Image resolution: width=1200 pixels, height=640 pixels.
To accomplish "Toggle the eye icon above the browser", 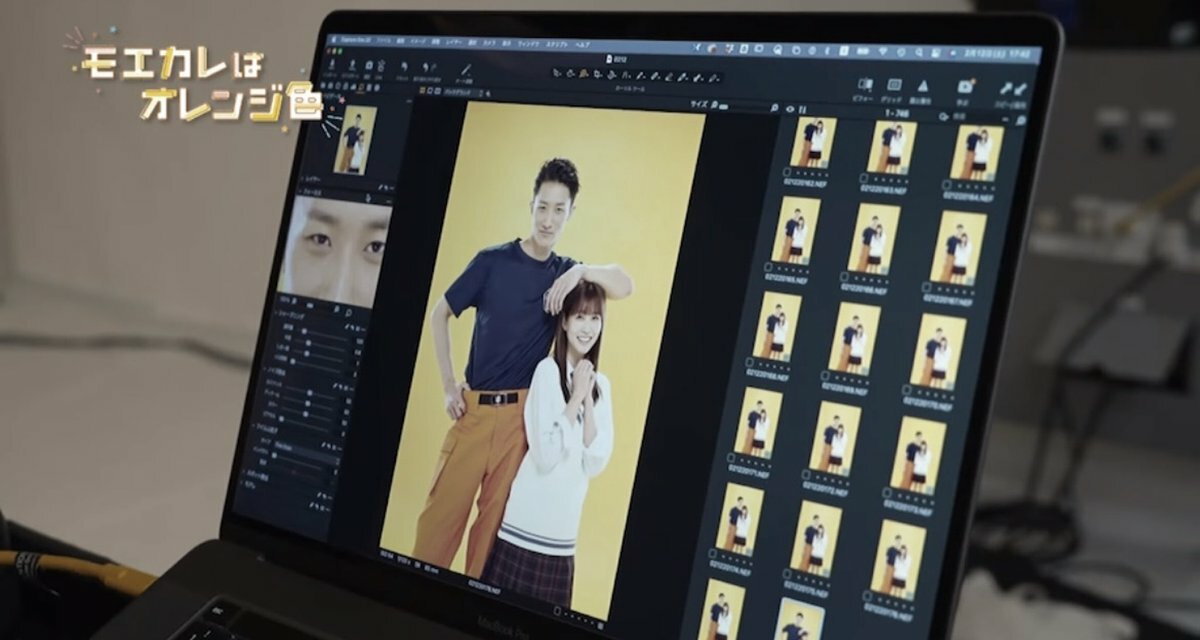I will [790, 109].
